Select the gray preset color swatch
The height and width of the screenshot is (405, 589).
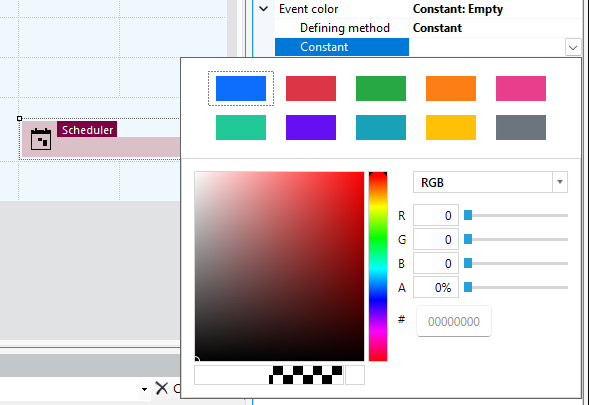tap(521, 127)
